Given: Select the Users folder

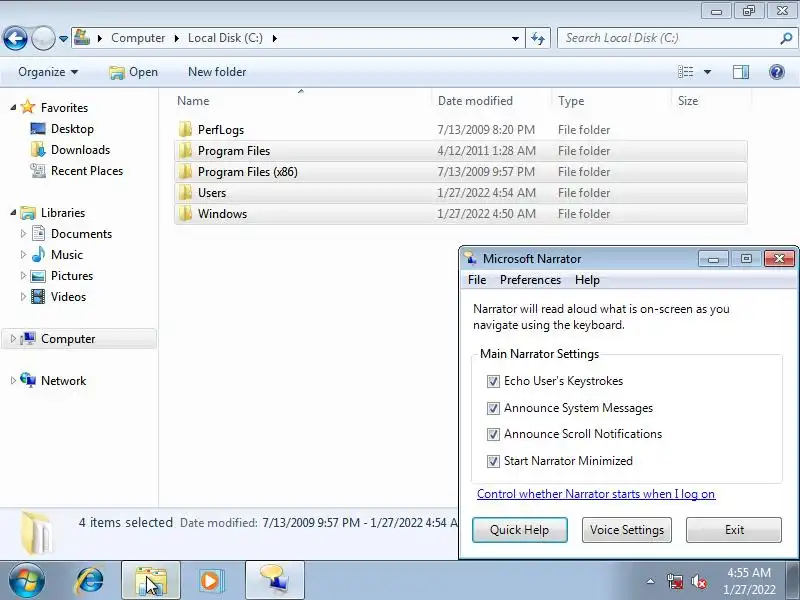Looking at the screenshot, I should pos(461,192).
